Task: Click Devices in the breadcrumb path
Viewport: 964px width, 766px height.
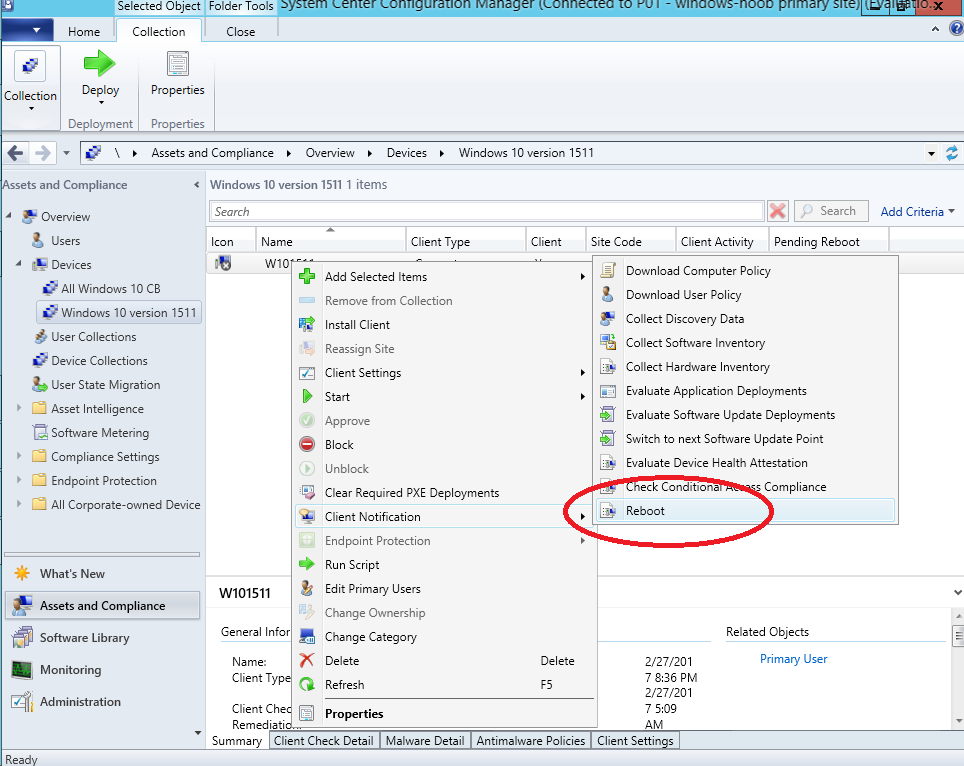Action: [406, 152]
